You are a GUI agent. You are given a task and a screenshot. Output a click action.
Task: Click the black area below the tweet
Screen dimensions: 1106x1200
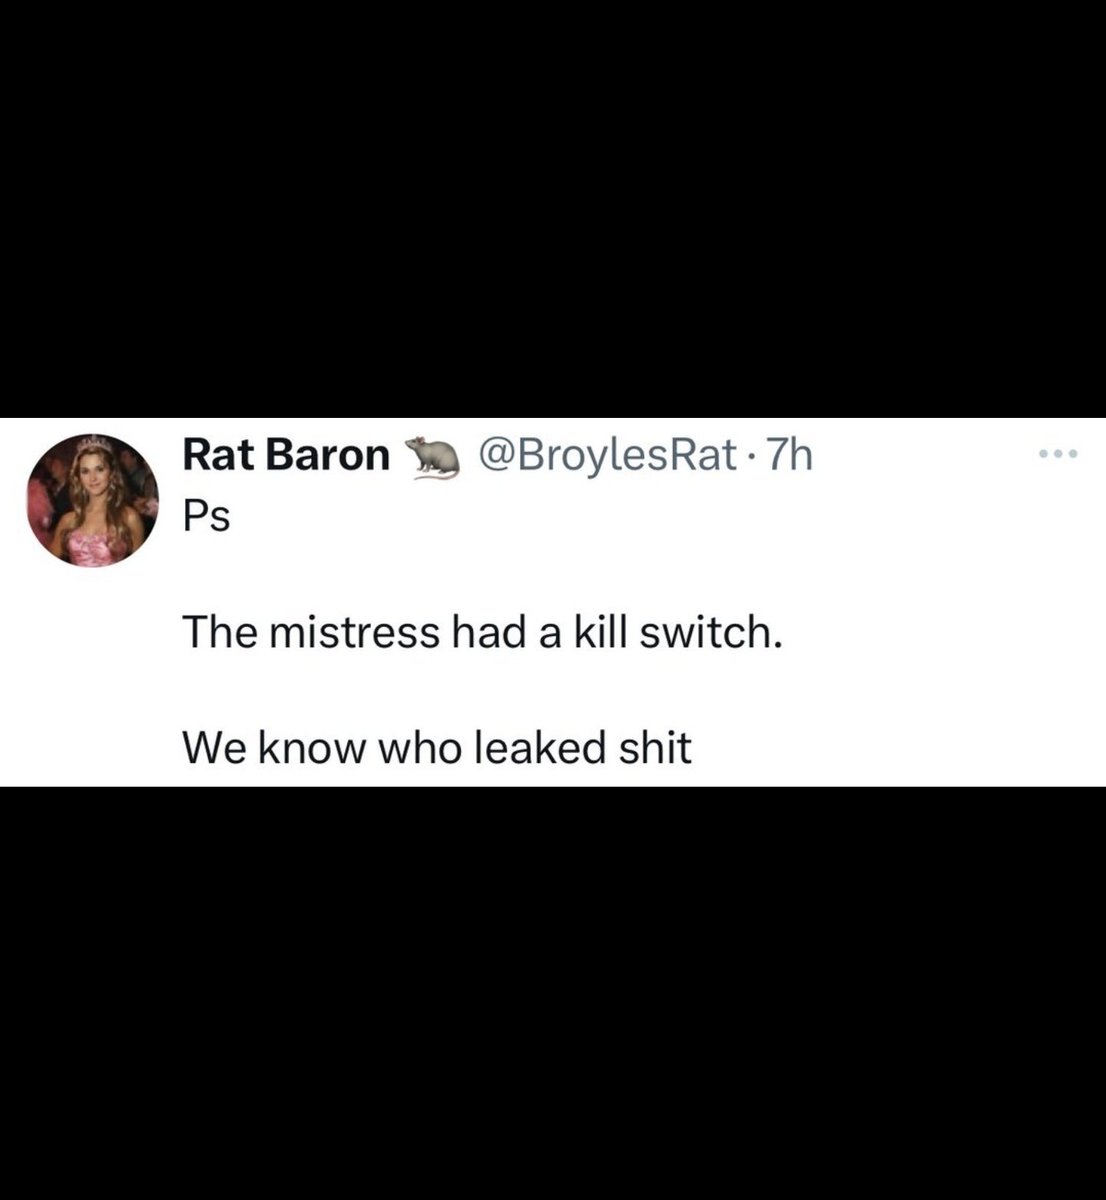tap(553, 993)
